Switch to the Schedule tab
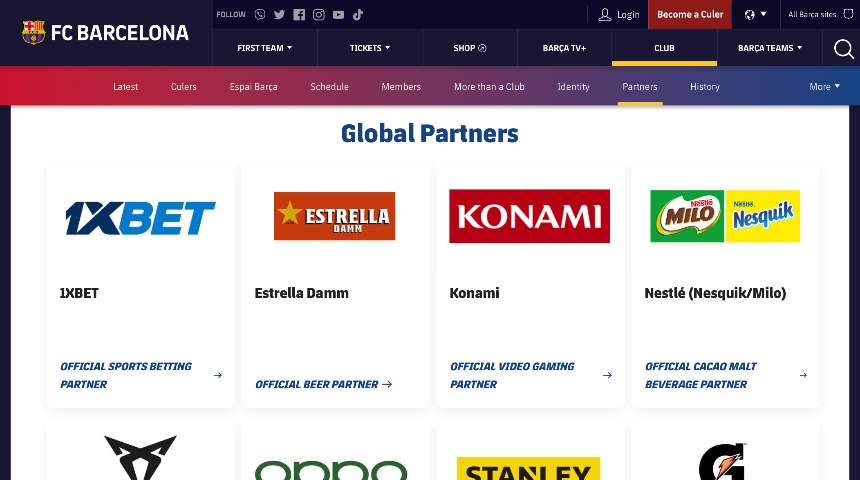The width and height of the screenshot is (860, 480). tap(329, 86)
